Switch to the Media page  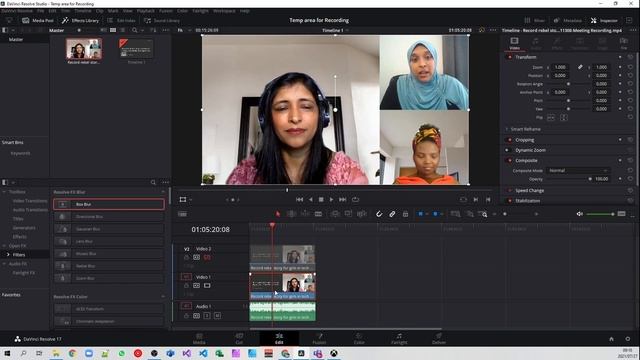(x=199, y=338)
